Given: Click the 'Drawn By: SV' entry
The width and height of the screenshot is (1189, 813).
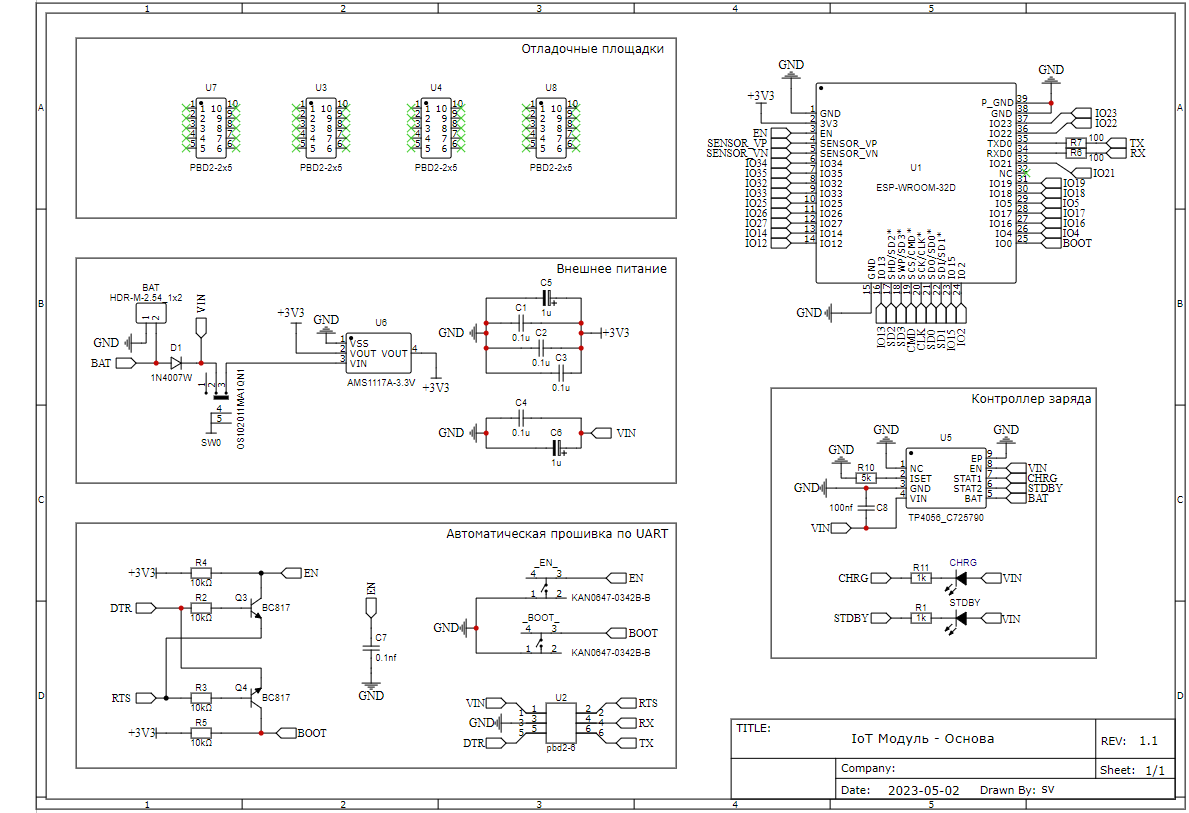Looking at the screenshot, I should 1017,790.
